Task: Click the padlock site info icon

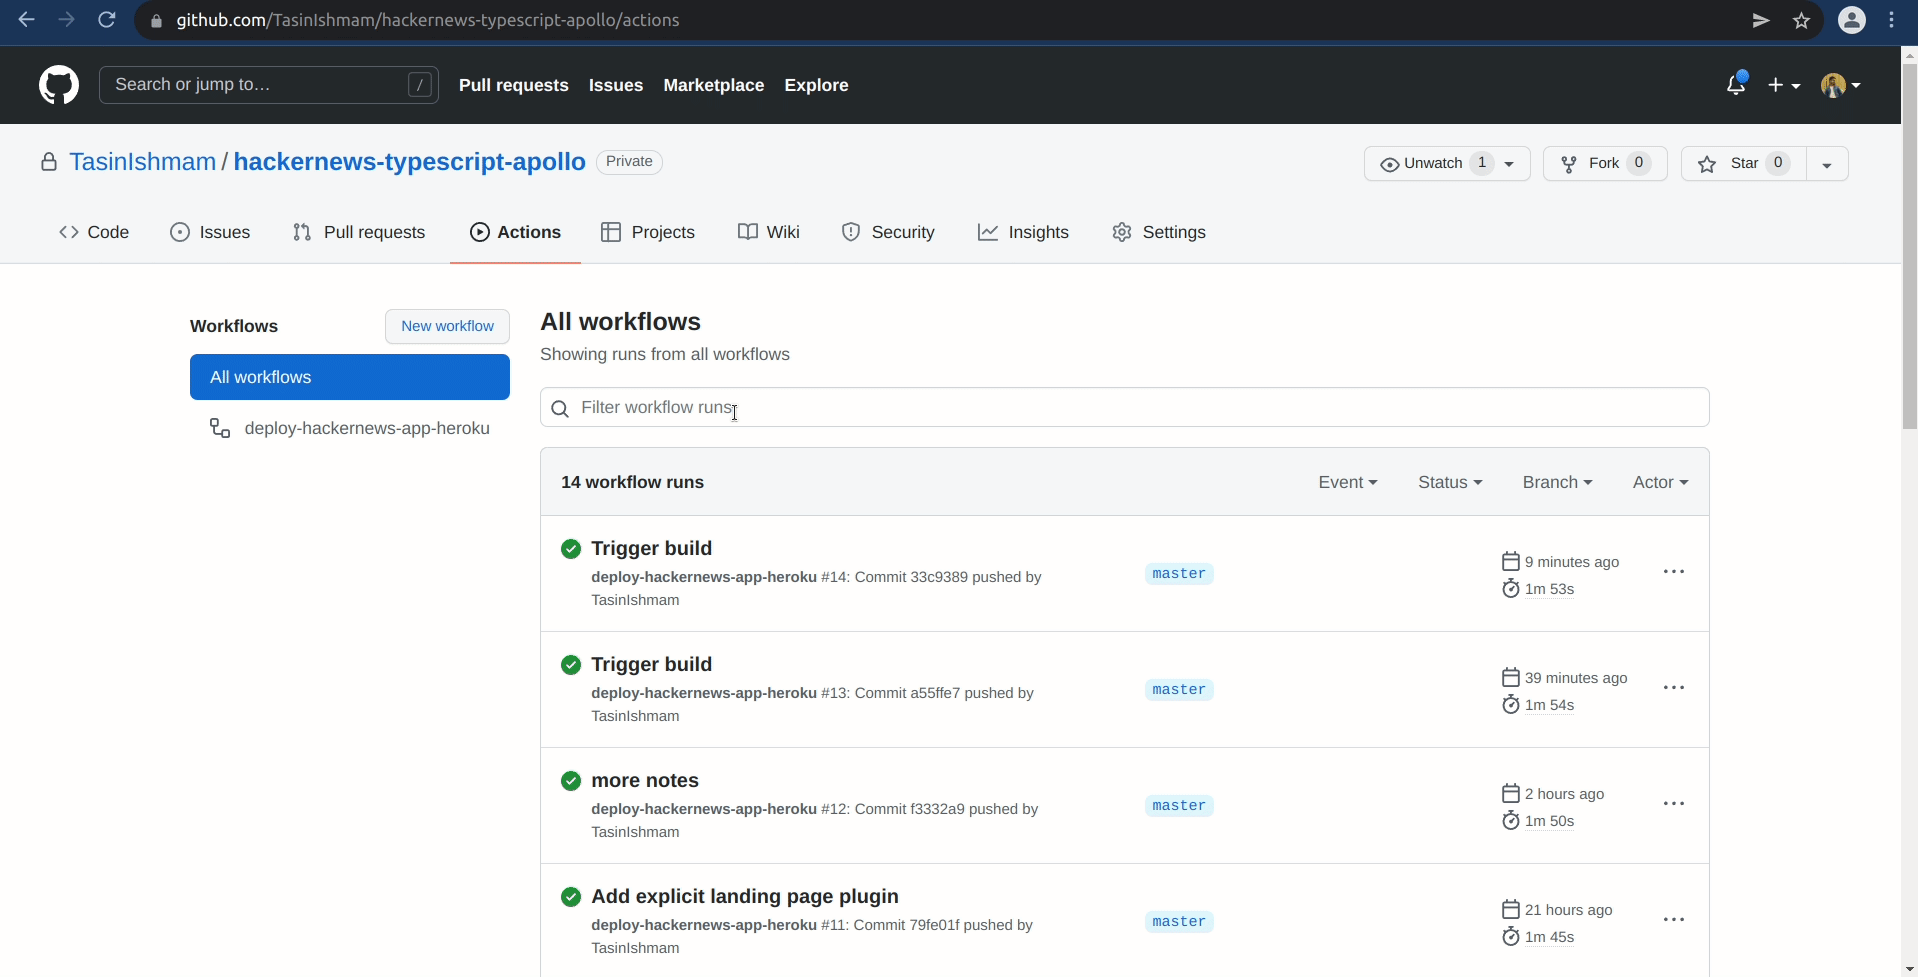Action: (x=156, y=20)
